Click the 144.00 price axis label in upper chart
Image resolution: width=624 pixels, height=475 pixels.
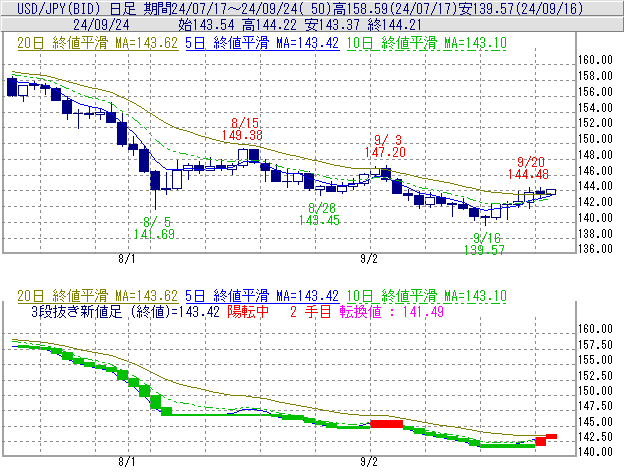(x=595, y=186)
